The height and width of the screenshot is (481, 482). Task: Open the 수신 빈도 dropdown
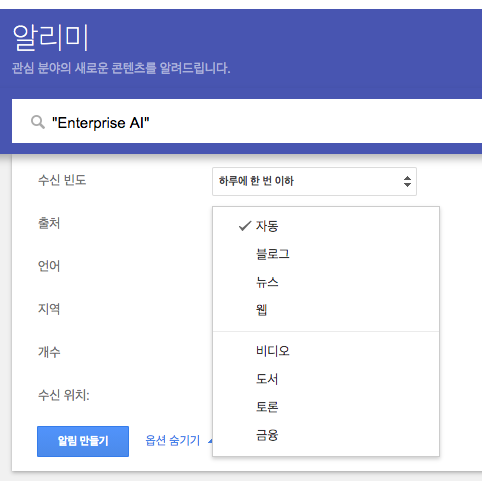click(x=314, y=181)
